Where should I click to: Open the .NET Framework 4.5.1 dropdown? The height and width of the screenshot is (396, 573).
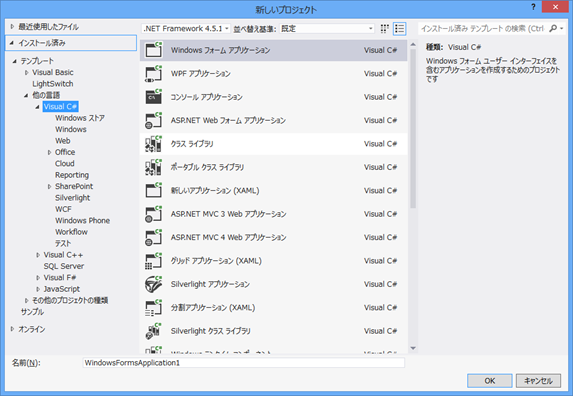[x=186, y=28]
